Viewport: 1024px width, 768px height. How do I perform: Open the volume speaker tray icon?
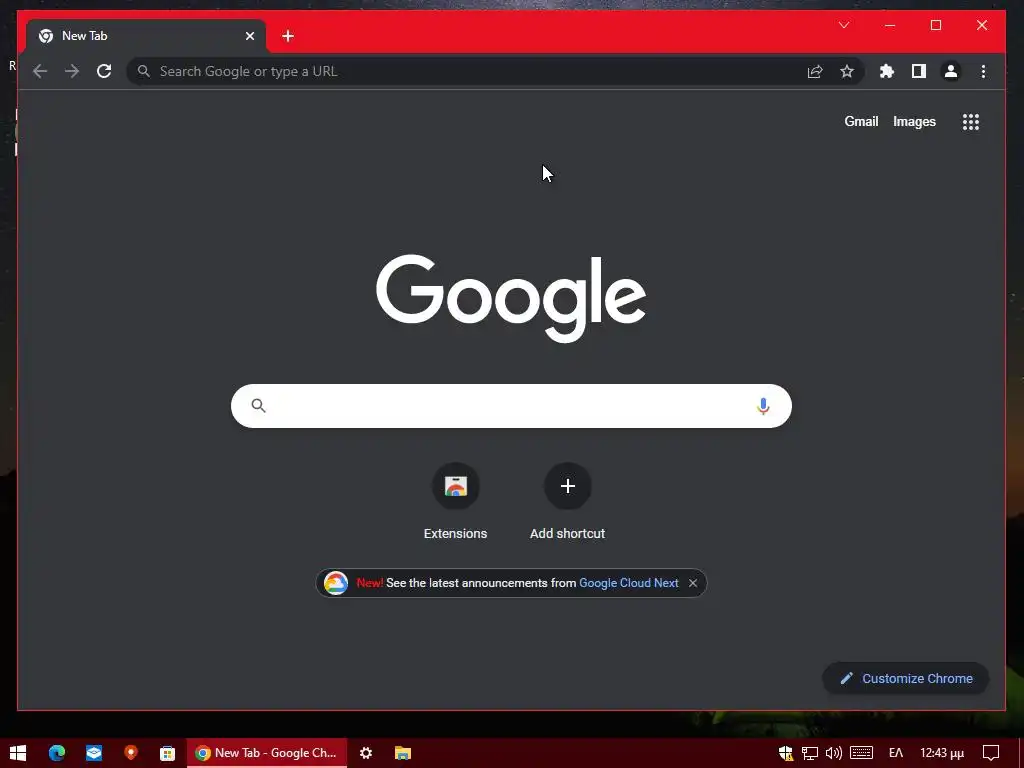point(834,753)
